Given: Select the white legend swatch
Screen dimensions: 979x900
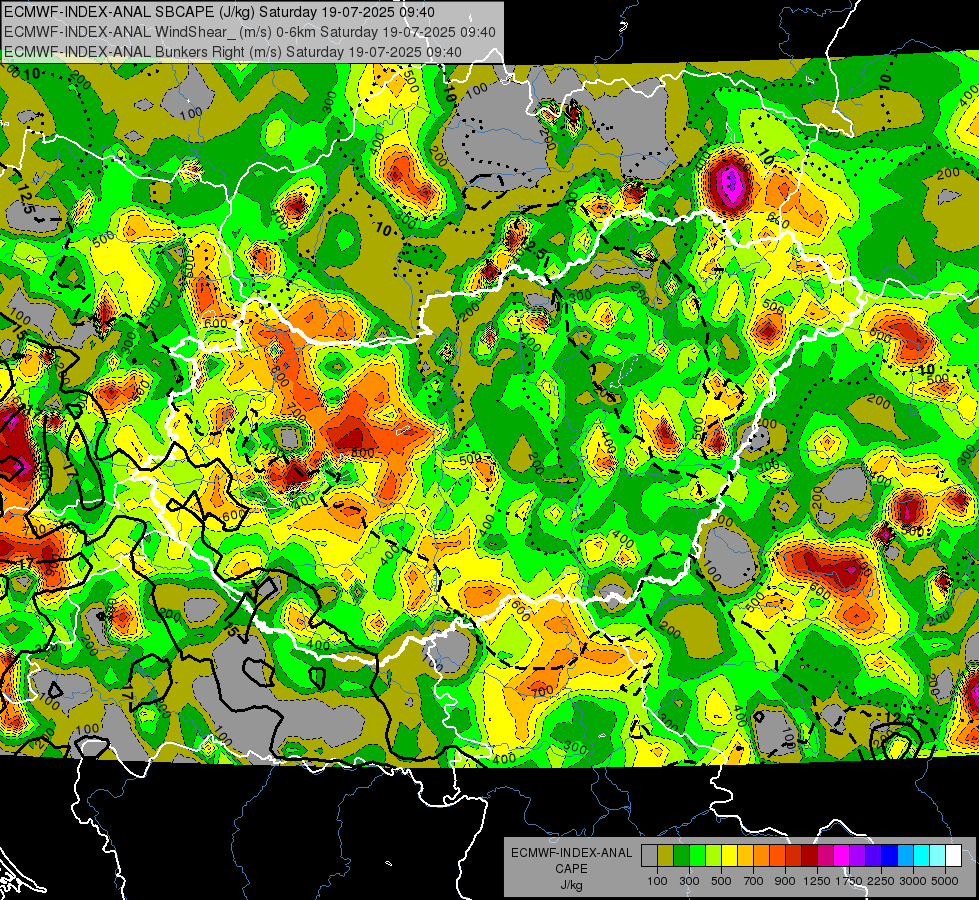Looking at the screenshot, I should coord(953,855).
